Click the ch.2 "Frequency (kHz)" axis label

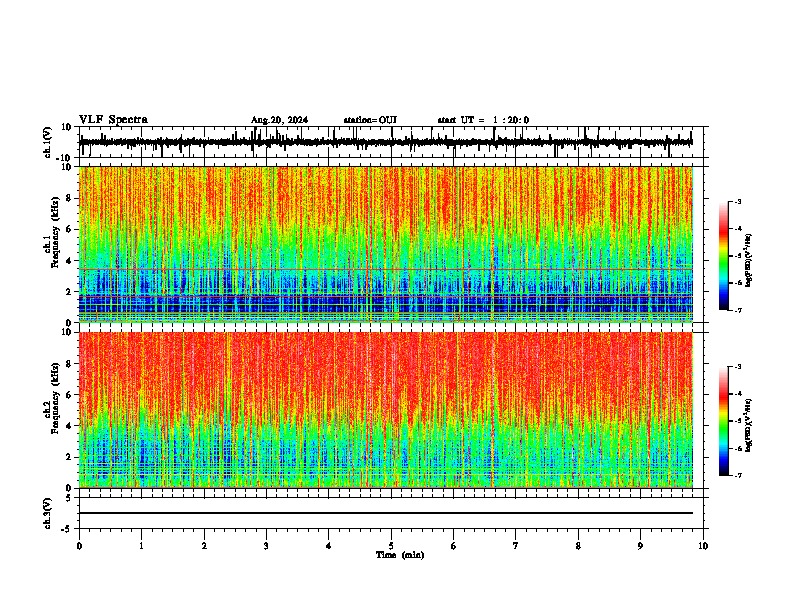55,398
